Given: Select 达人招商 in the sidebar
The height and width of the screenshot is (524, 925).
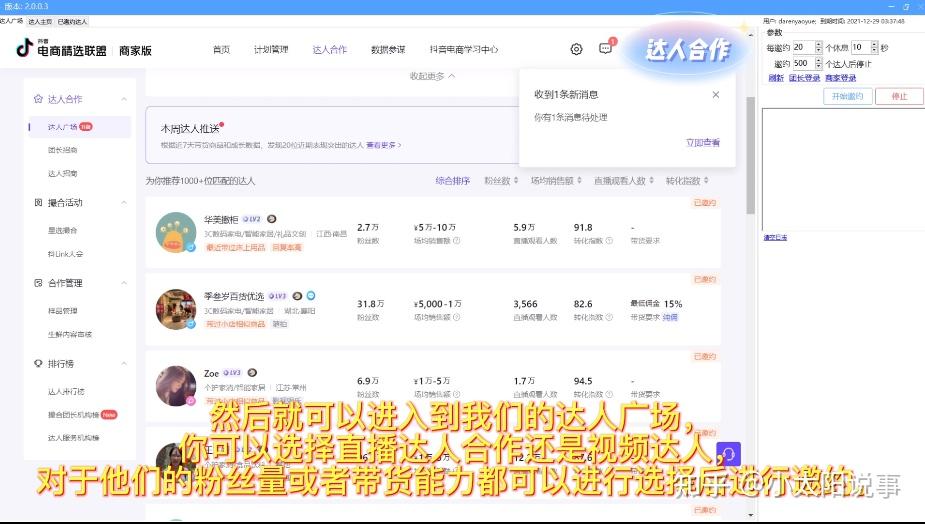Looking at the screenshot, I should click(63, 173).
